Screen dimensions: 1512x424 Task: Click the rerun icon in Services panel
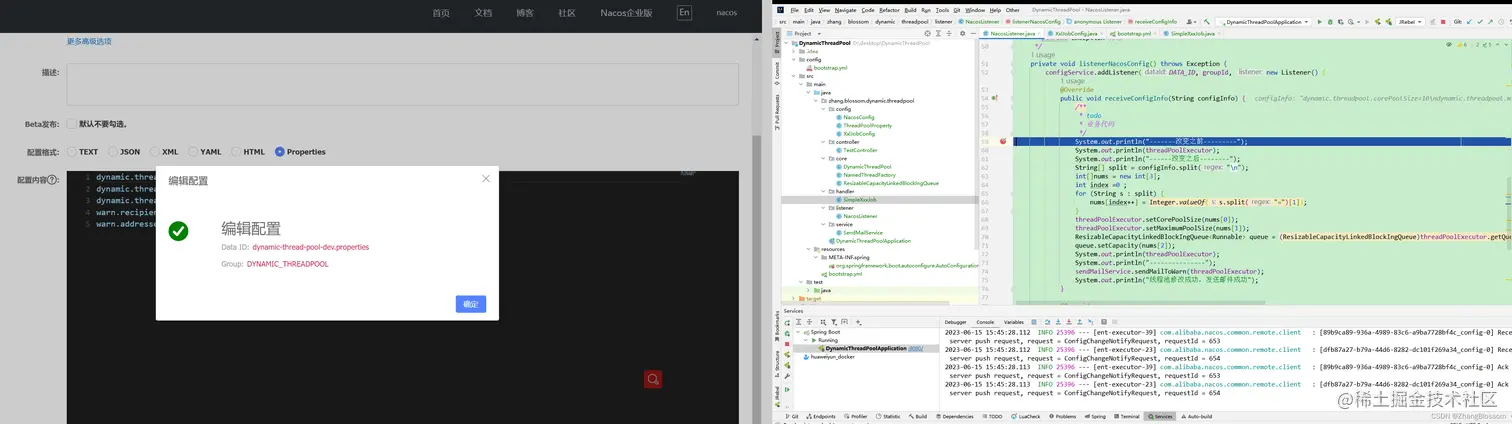coord(787,323)
